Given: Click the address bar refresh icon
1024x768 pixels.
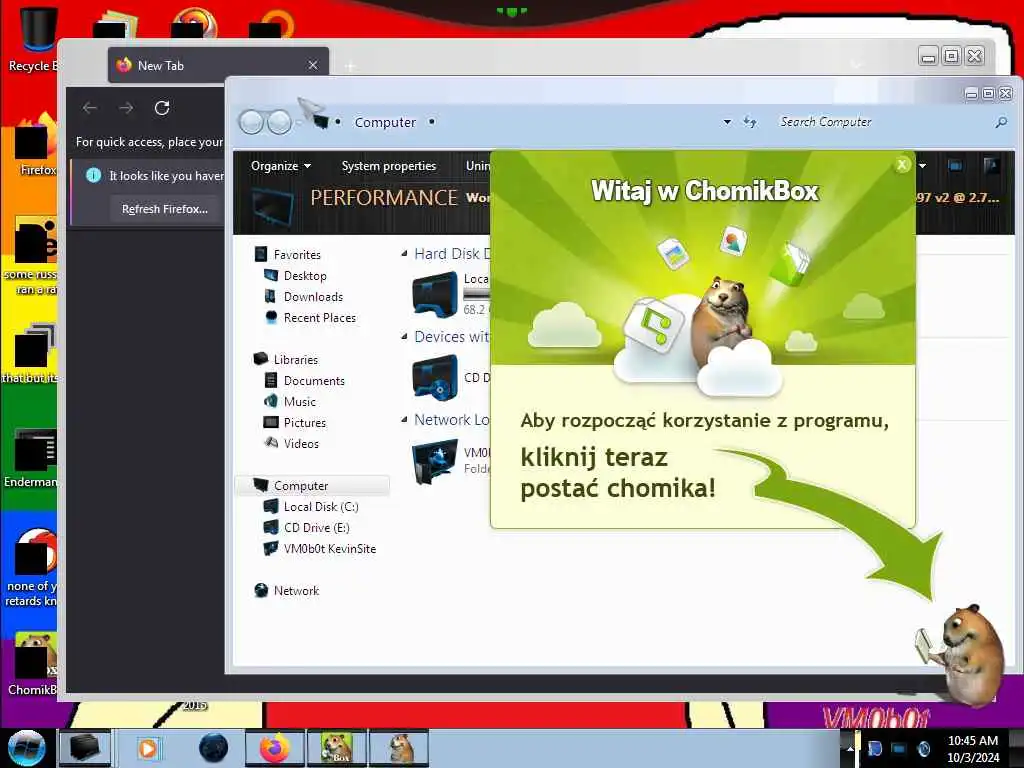Looking at the screenshot, I should click(x=750, y=122).
